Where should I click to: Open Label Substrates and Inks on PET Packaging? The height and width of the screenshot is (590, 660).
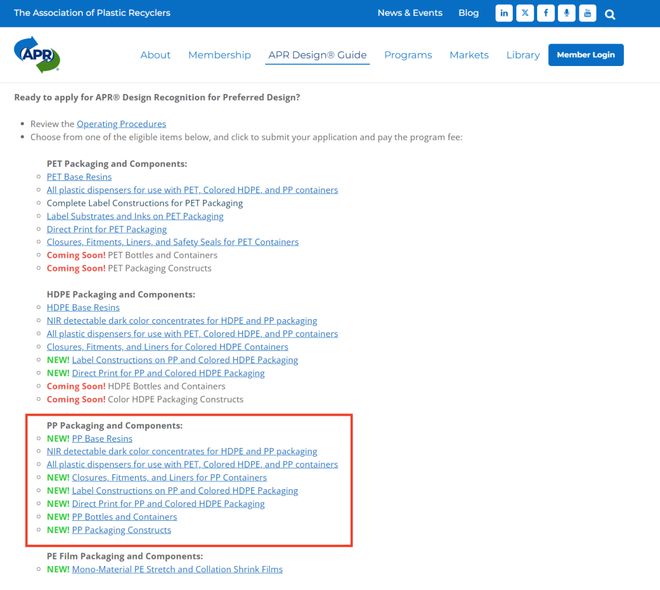135,216
